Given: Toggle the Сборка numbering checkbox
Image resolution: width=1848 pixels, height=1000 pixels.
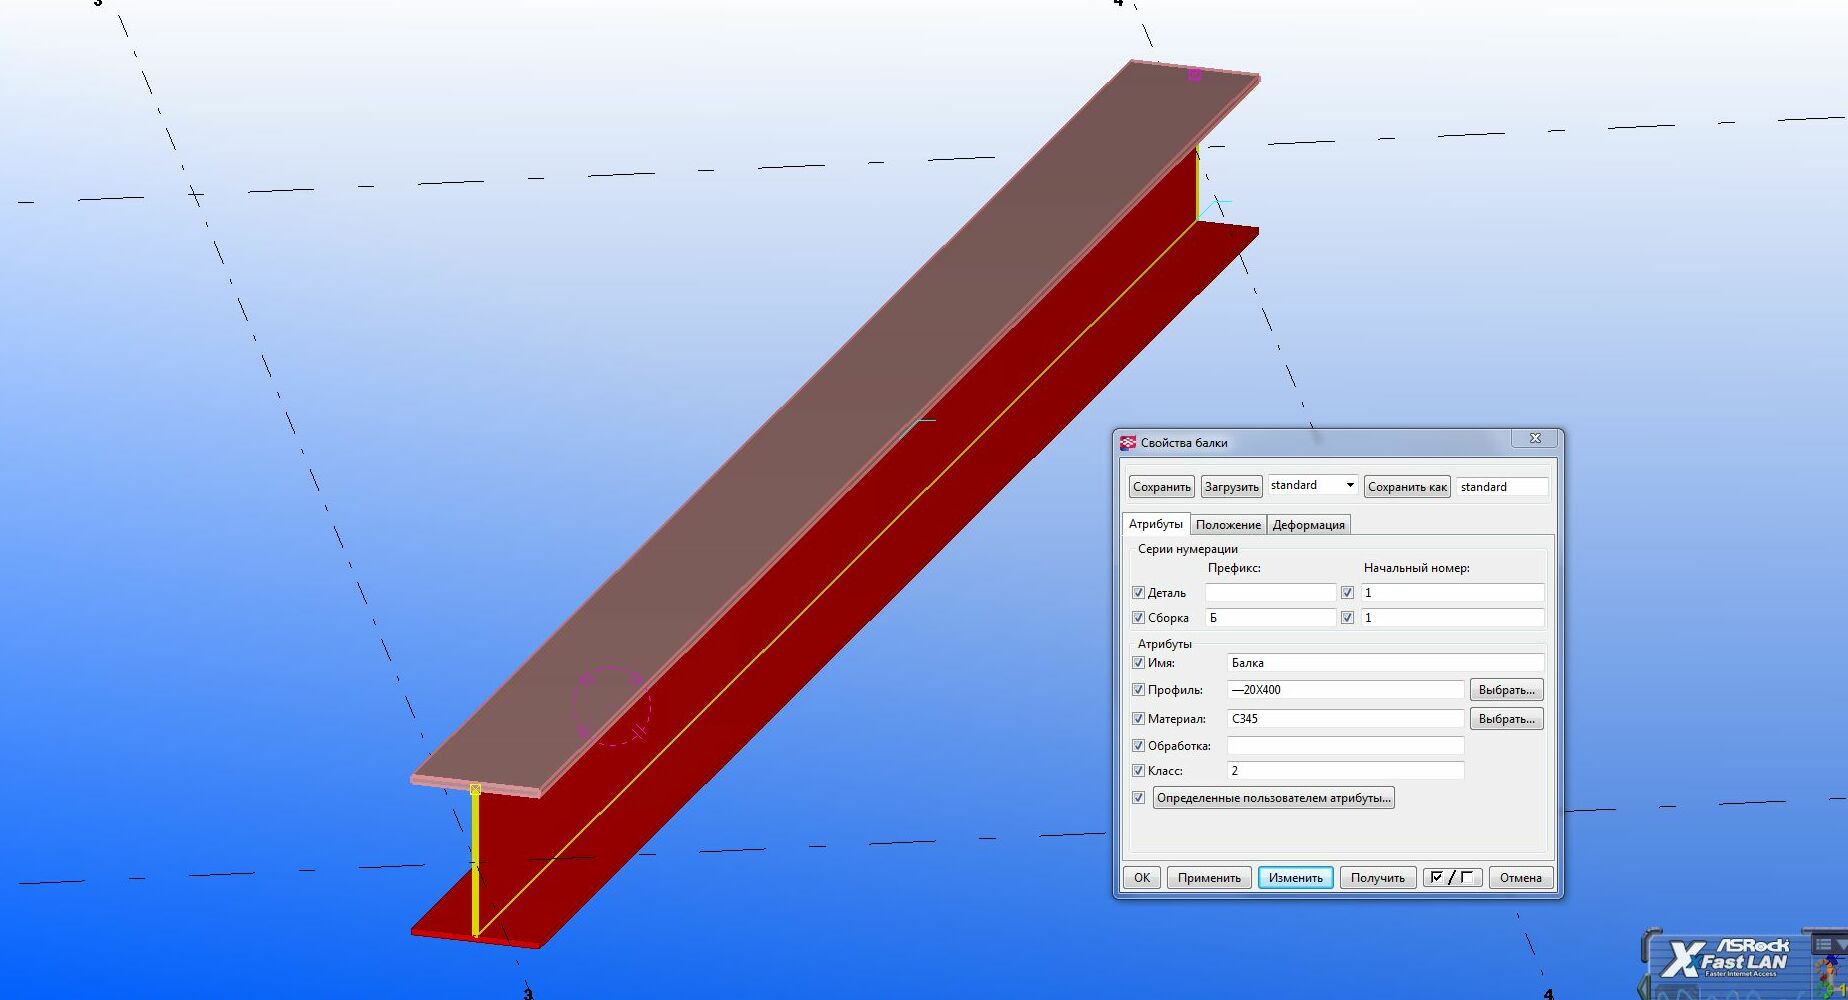Looking at the screenshot, I should point(1138,618).
